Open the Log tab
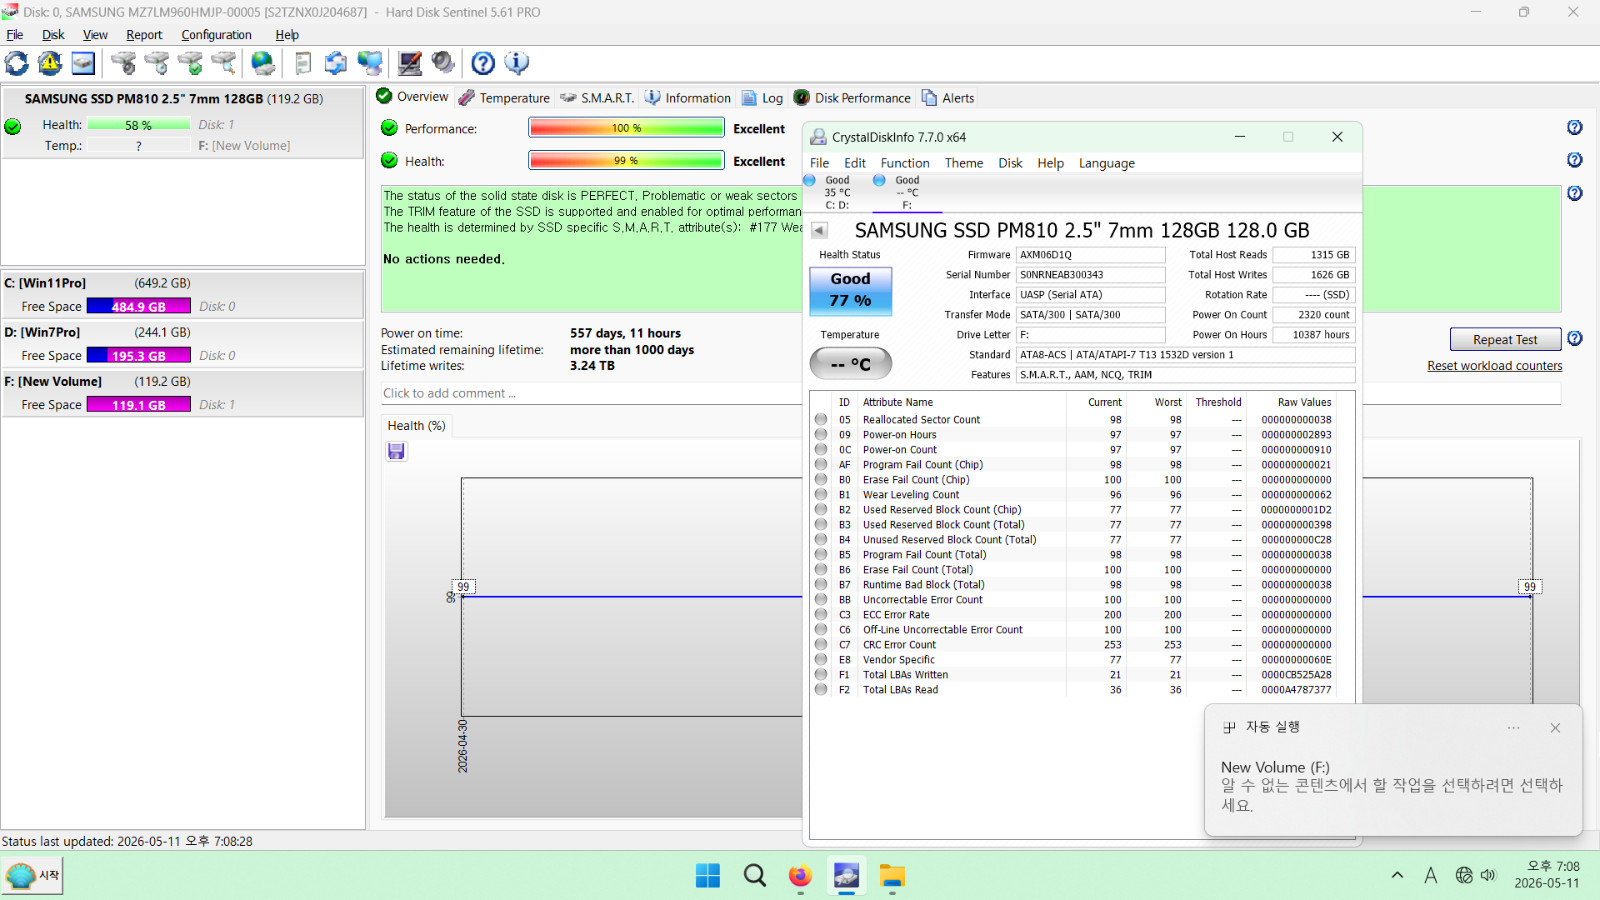Screen dimensions: 1600x900 tap(762, 98)
